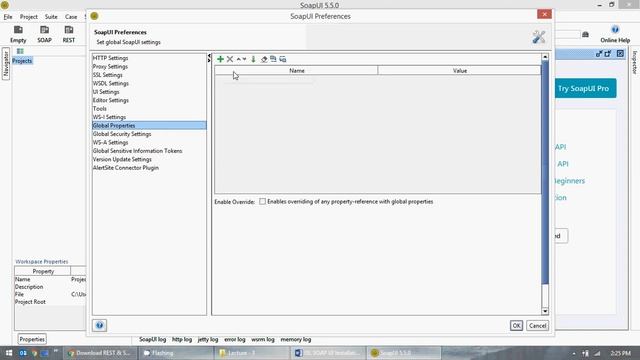Viewport: 640px width, 360px height.
Task: Select WSDL Settings in preferences list
Action: [149, 83]
